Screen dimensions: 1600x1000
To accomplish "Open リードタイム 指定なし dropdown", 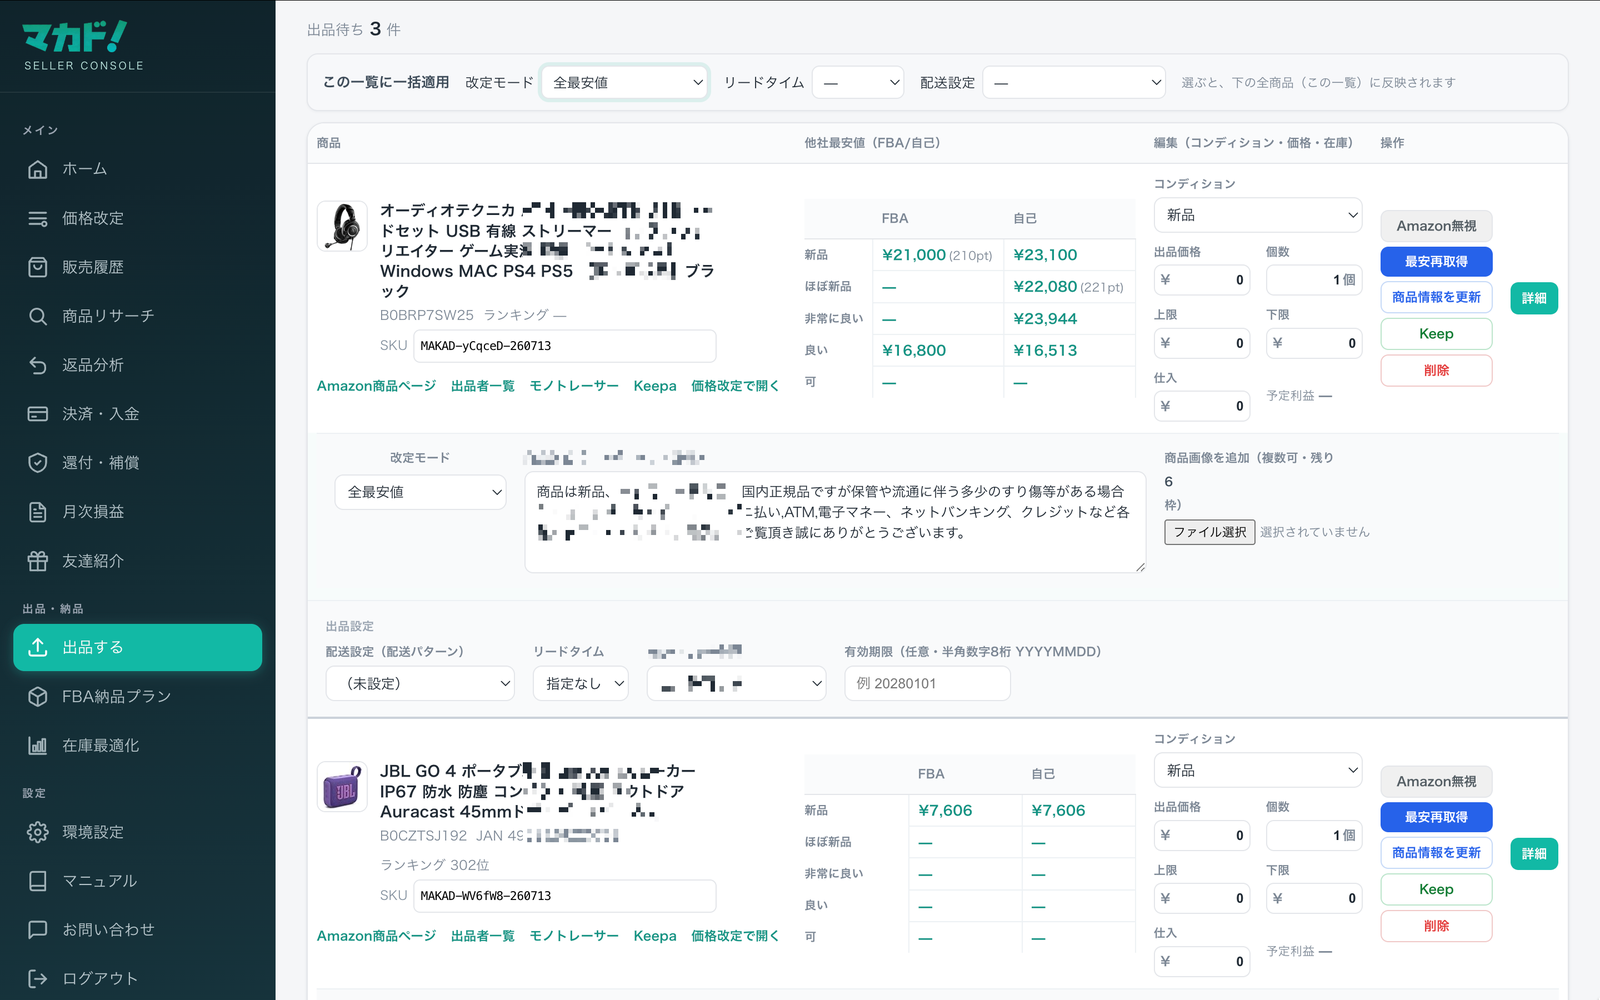I will point(581,683).
